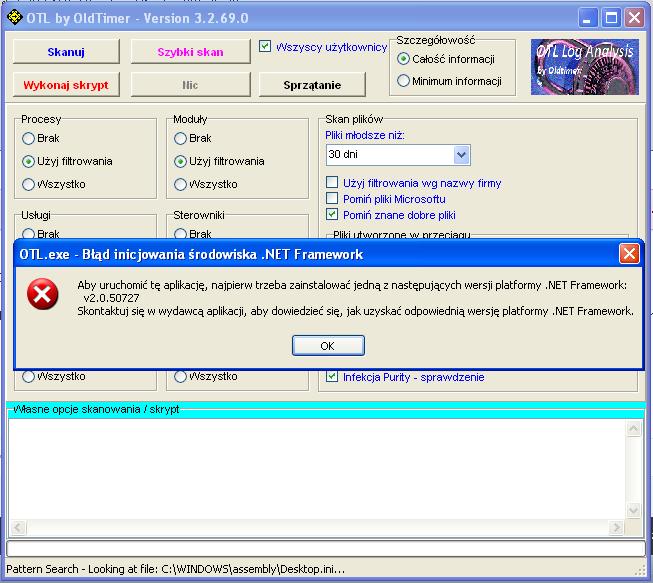
Task: Click the disabled Nic button
Action: click(191, 85)
